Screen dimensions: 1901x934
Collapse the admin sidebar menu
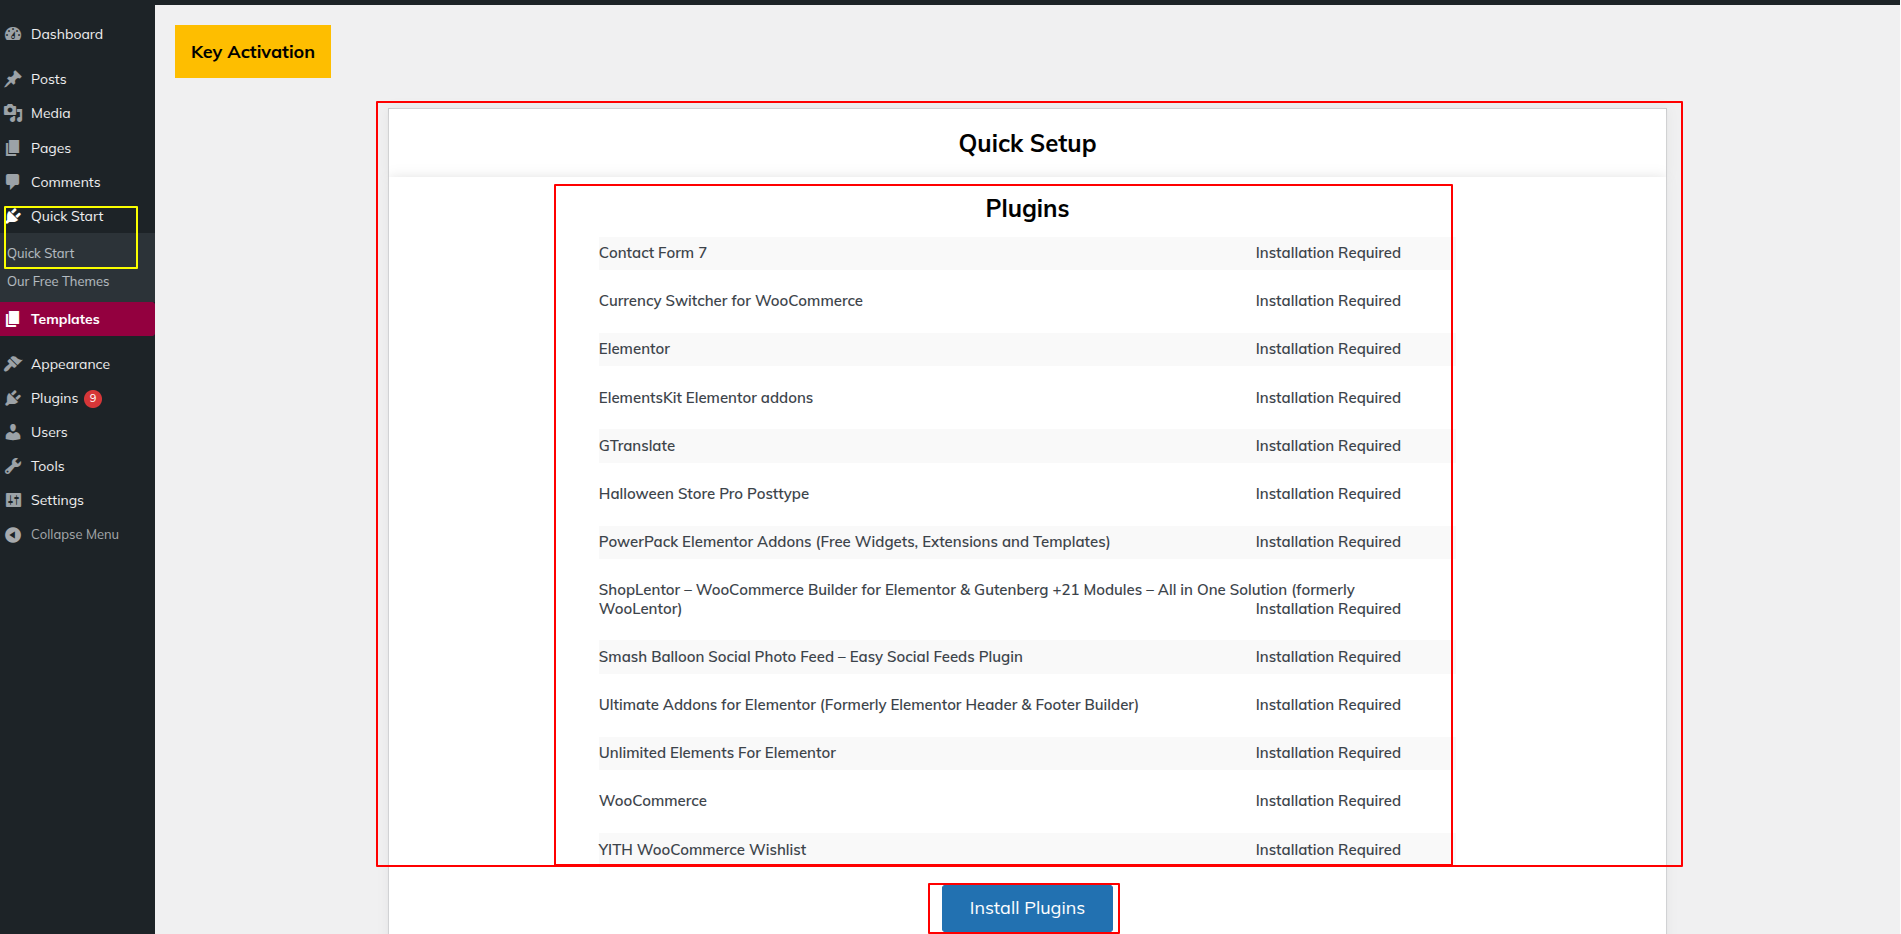click(77, 535)
